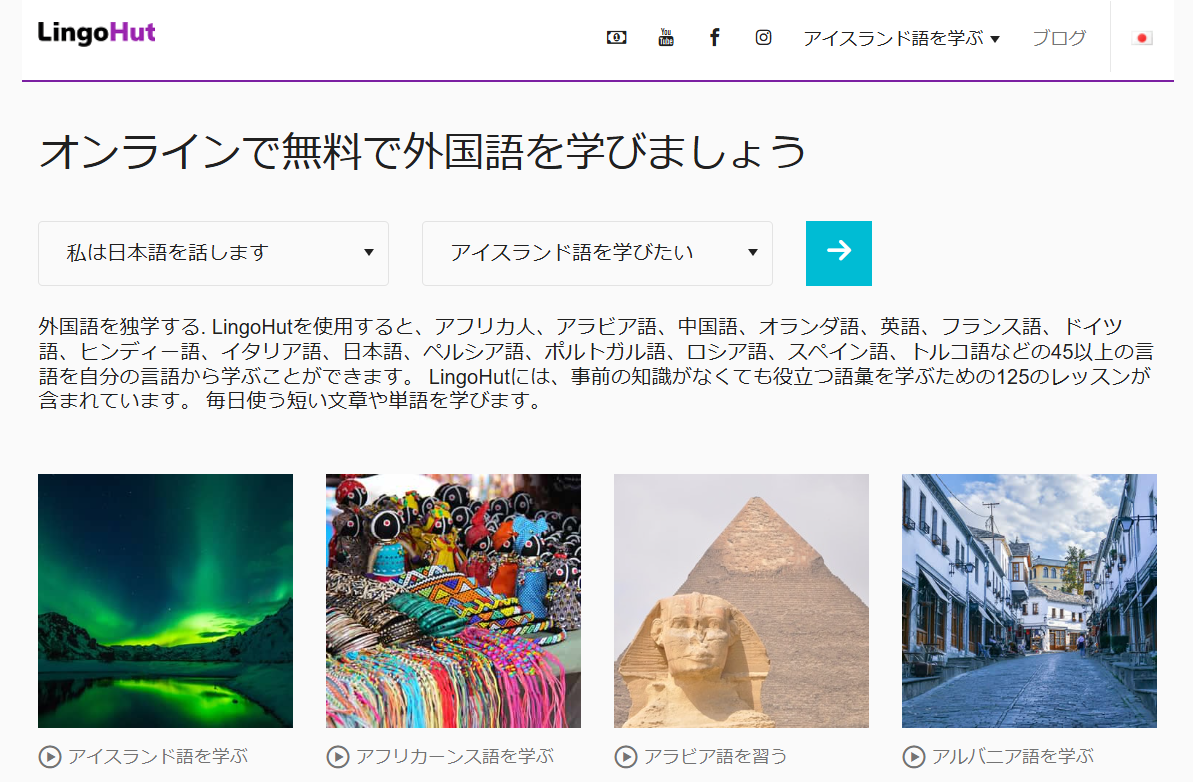Viewport: 1193px width, 782px height.
Task: Click play icon beside アイスランド語を学ぶ
Action: point(49,757)
